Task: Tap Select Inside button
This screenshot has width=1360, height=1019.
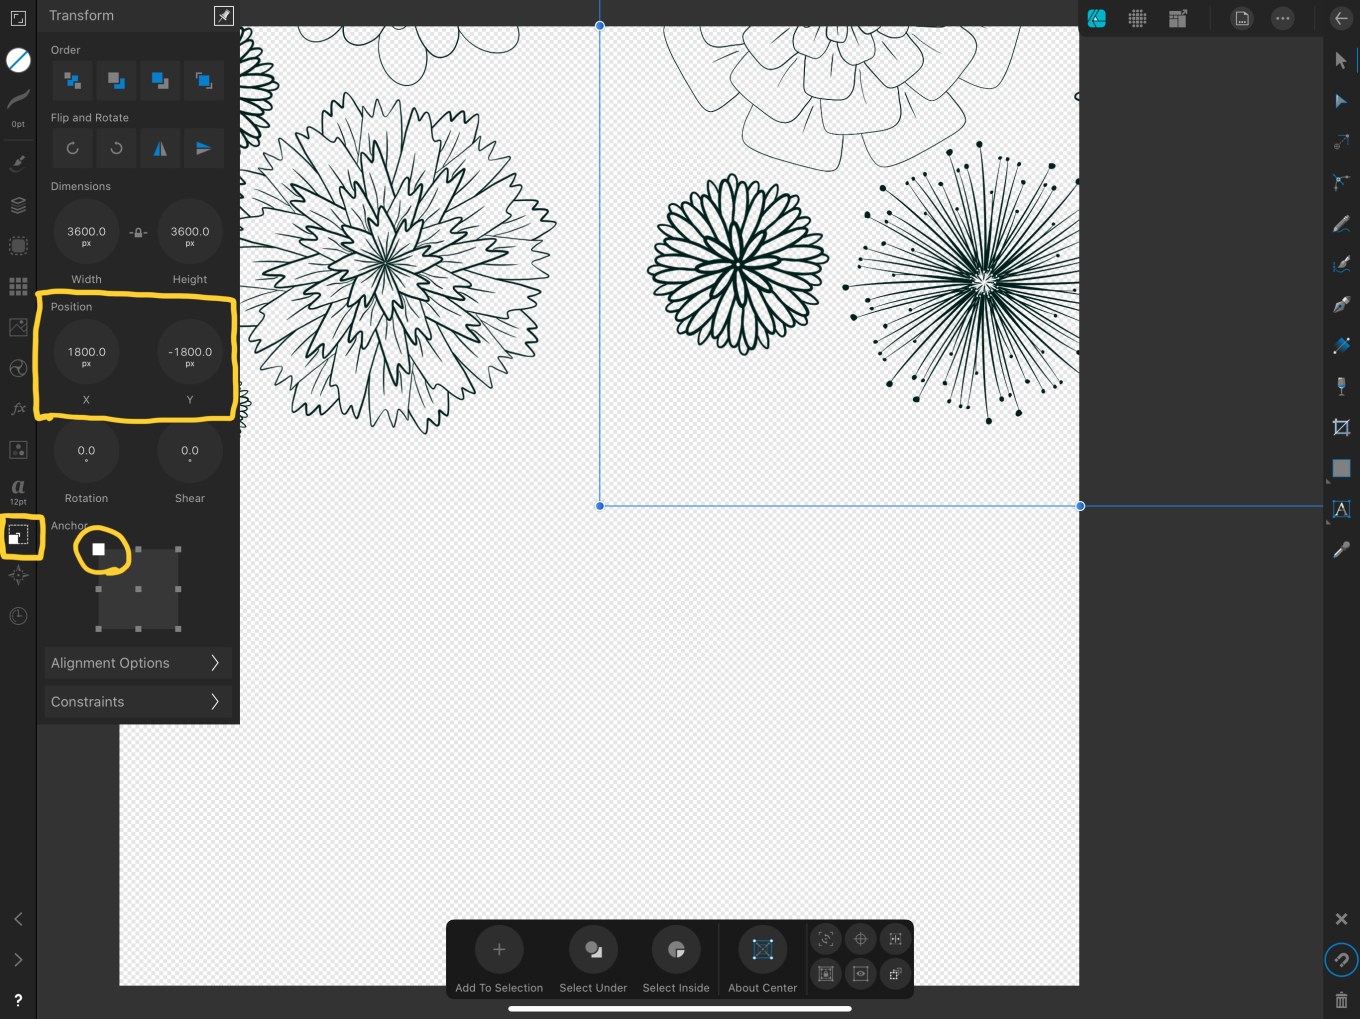Action: pyautogui.click(x=676, y=950)
